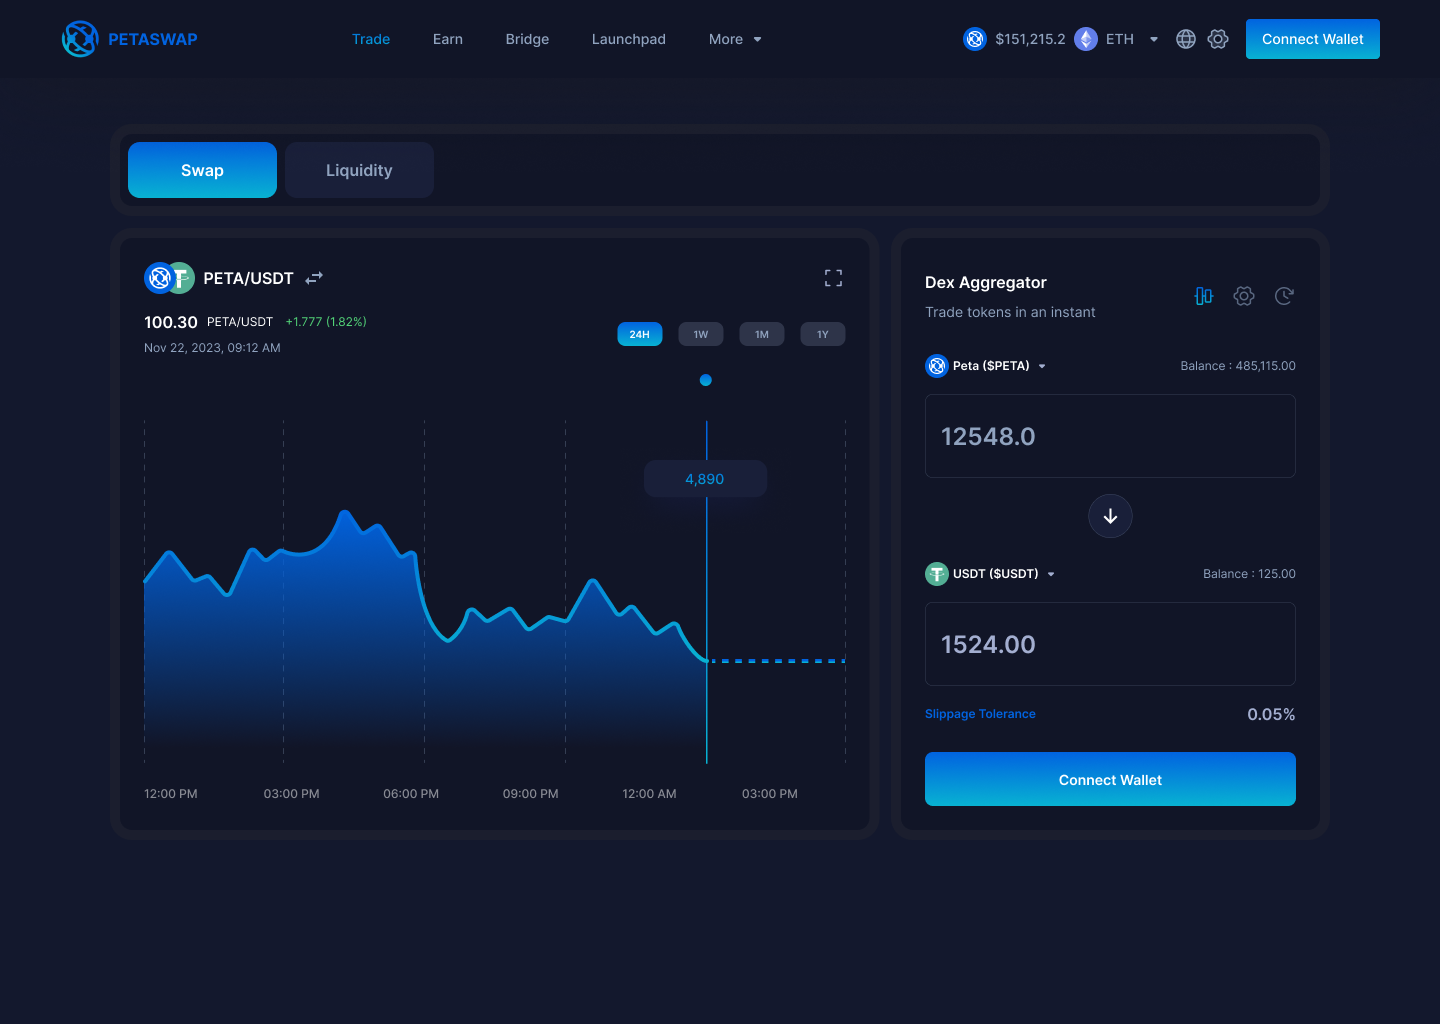Expand the More navigation dropdown
Screen dimensions: 1440x1024
[x=735, y=39]
